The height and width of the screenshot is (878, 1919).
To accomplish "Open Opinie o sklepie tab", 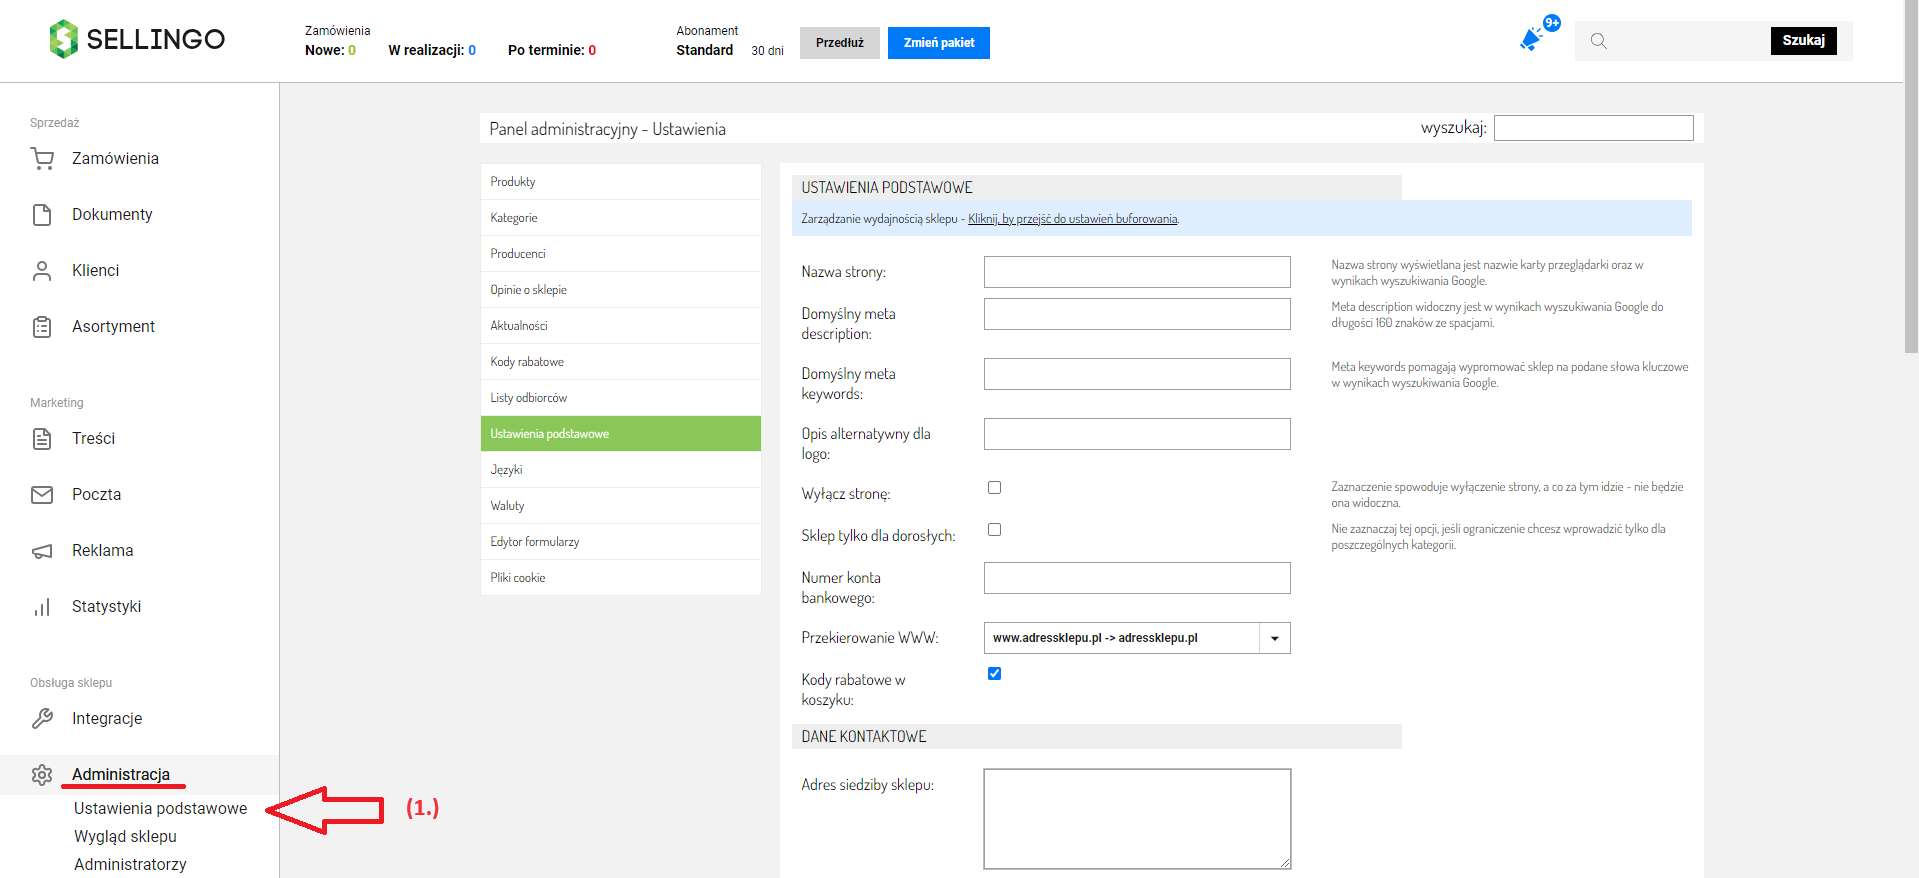I will (621, 290).
